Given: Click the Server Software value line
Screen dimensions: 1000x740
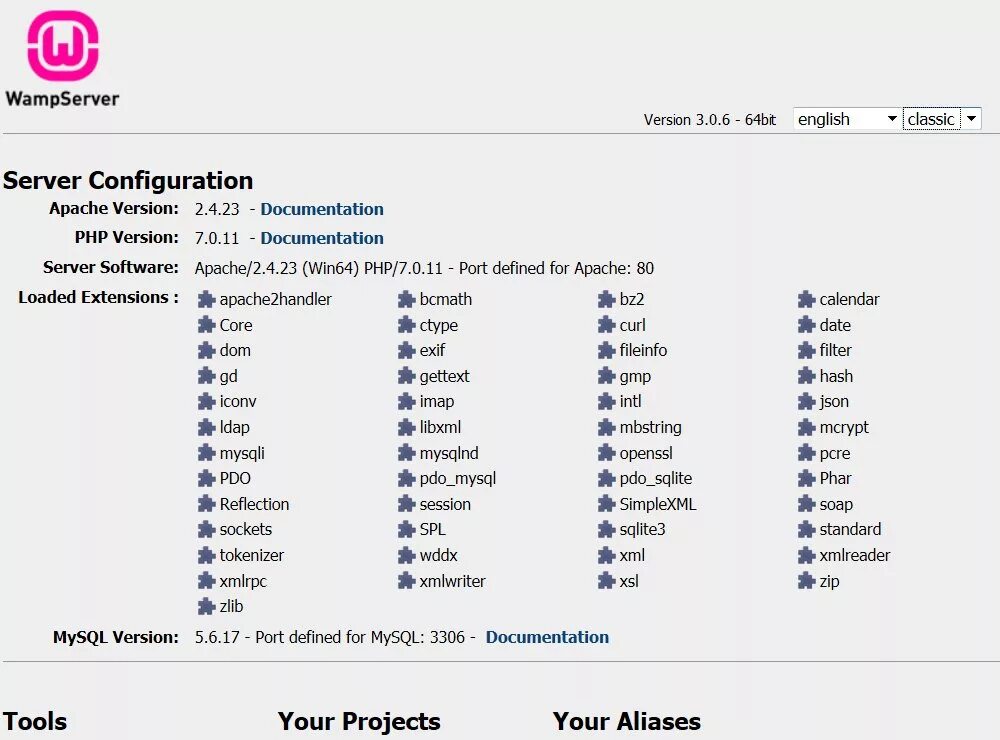Looking at the screenshot, I should coord(424,268).
